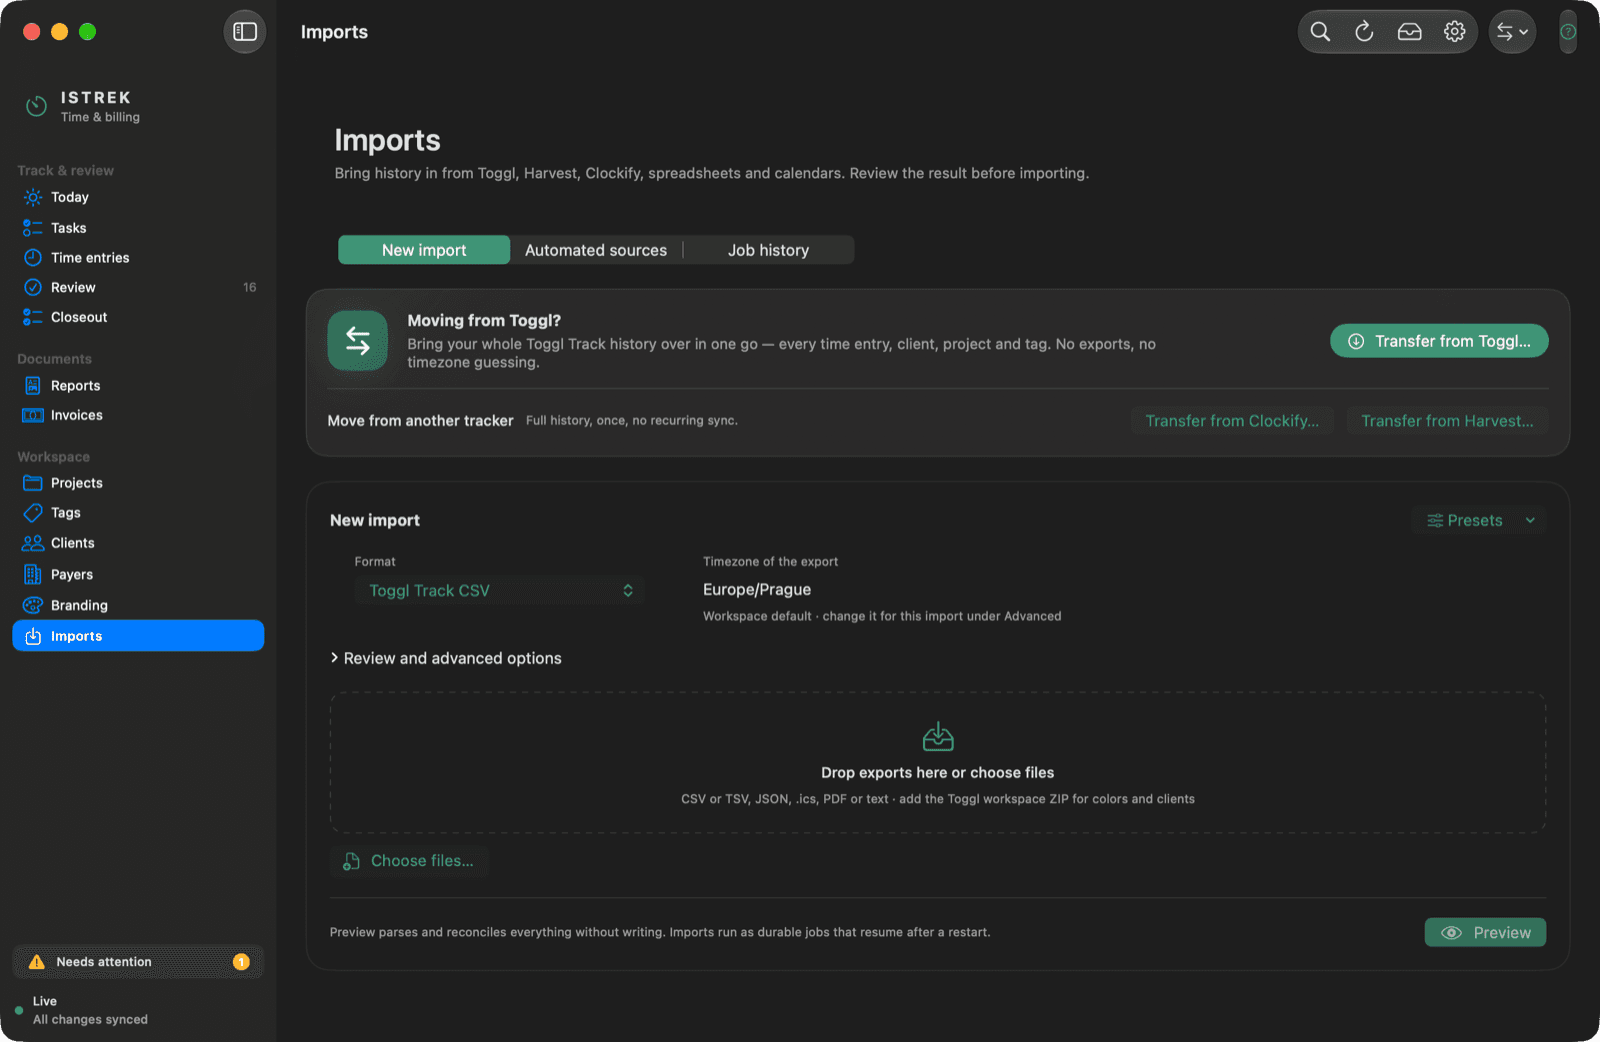Switch to Automated sources tab

(596, 250)
